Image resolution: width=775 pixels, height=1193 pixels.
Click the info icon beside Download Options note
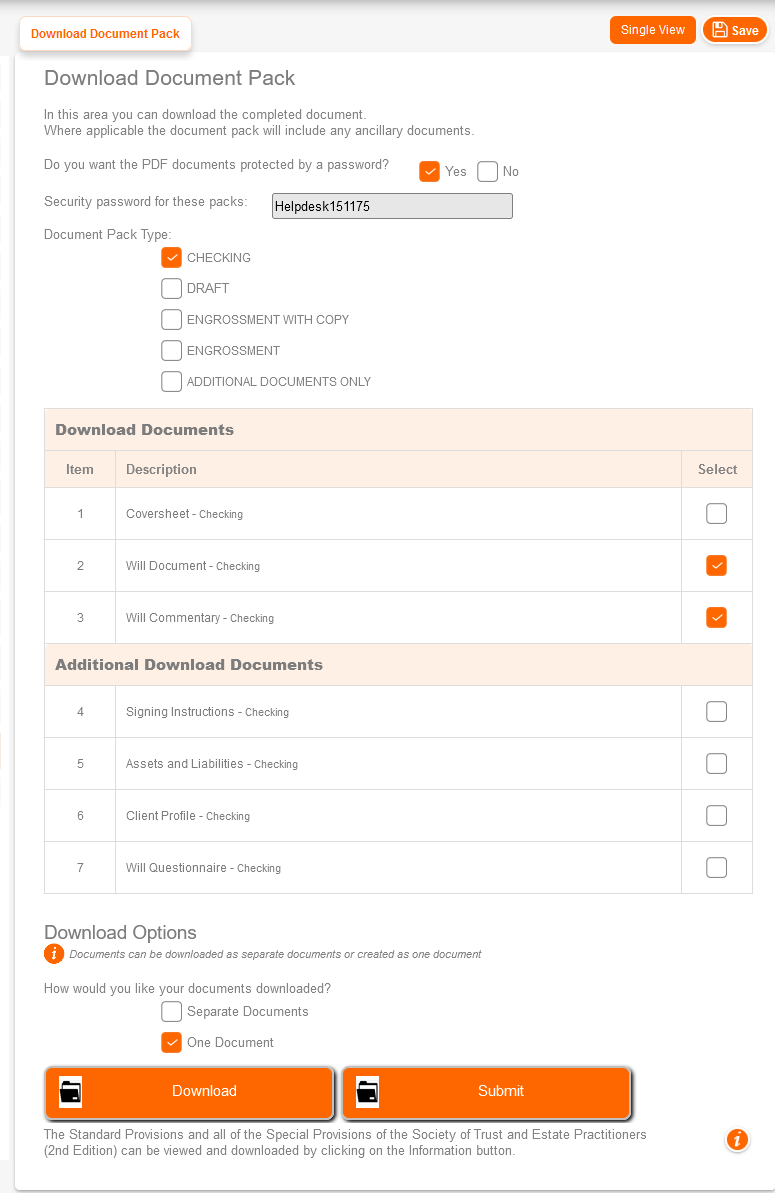[x=54, y=954]
